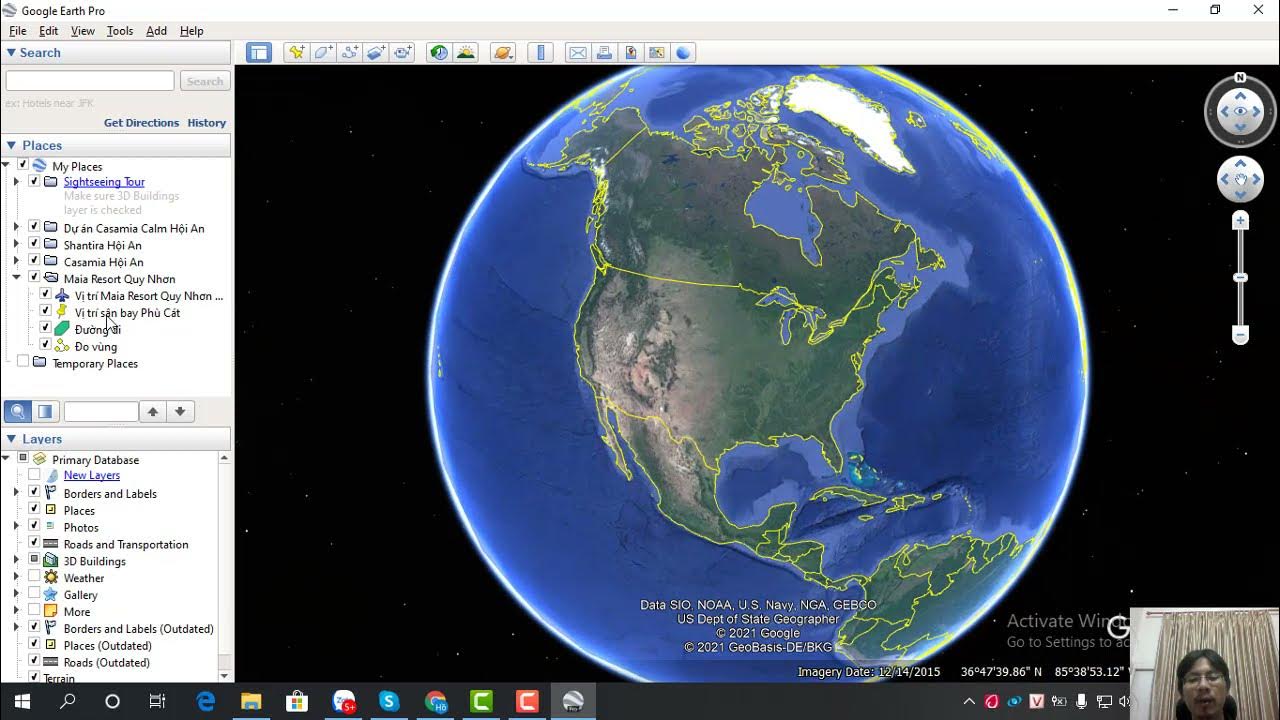
Task: Click the Places search magnifier button
Action: click(17, 411)
